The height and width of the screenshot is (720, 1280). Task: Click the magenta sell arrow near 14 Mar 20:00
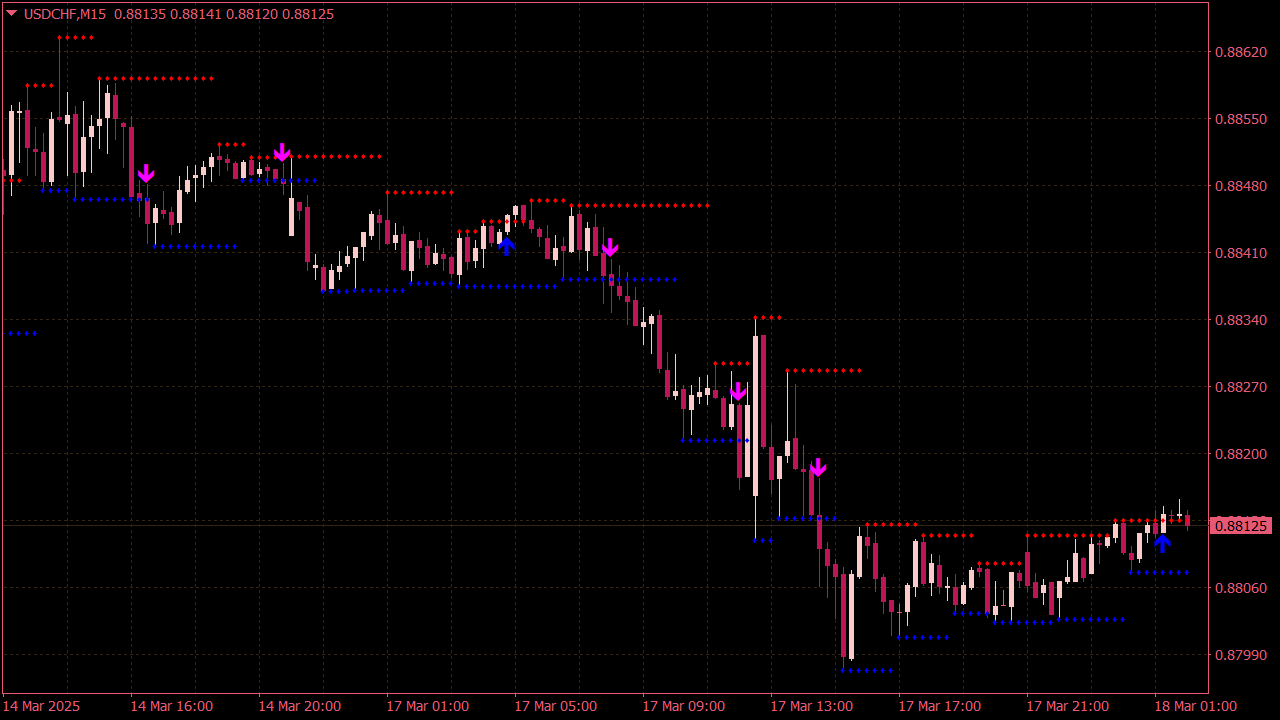pyautogui.click(x=282, y=152)
